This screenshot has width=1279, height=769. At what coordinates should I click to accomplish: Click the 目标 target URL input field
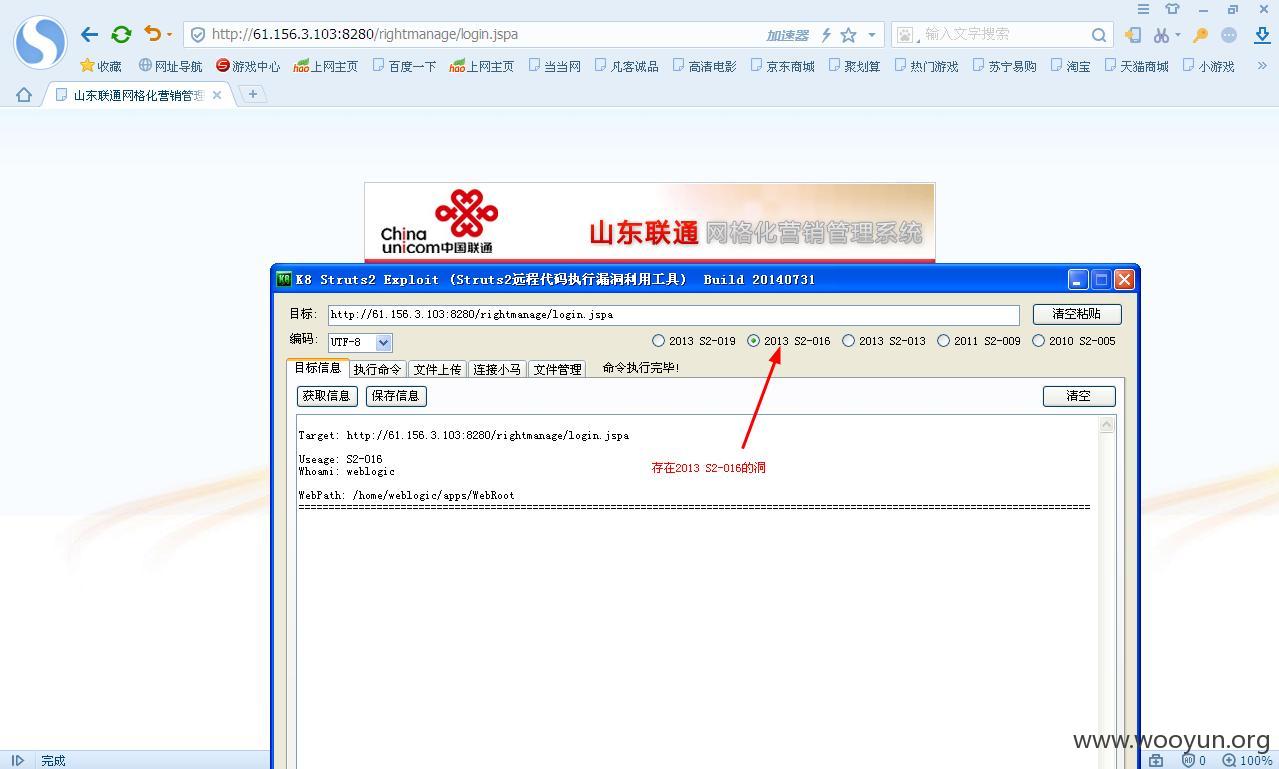point(673,314)
